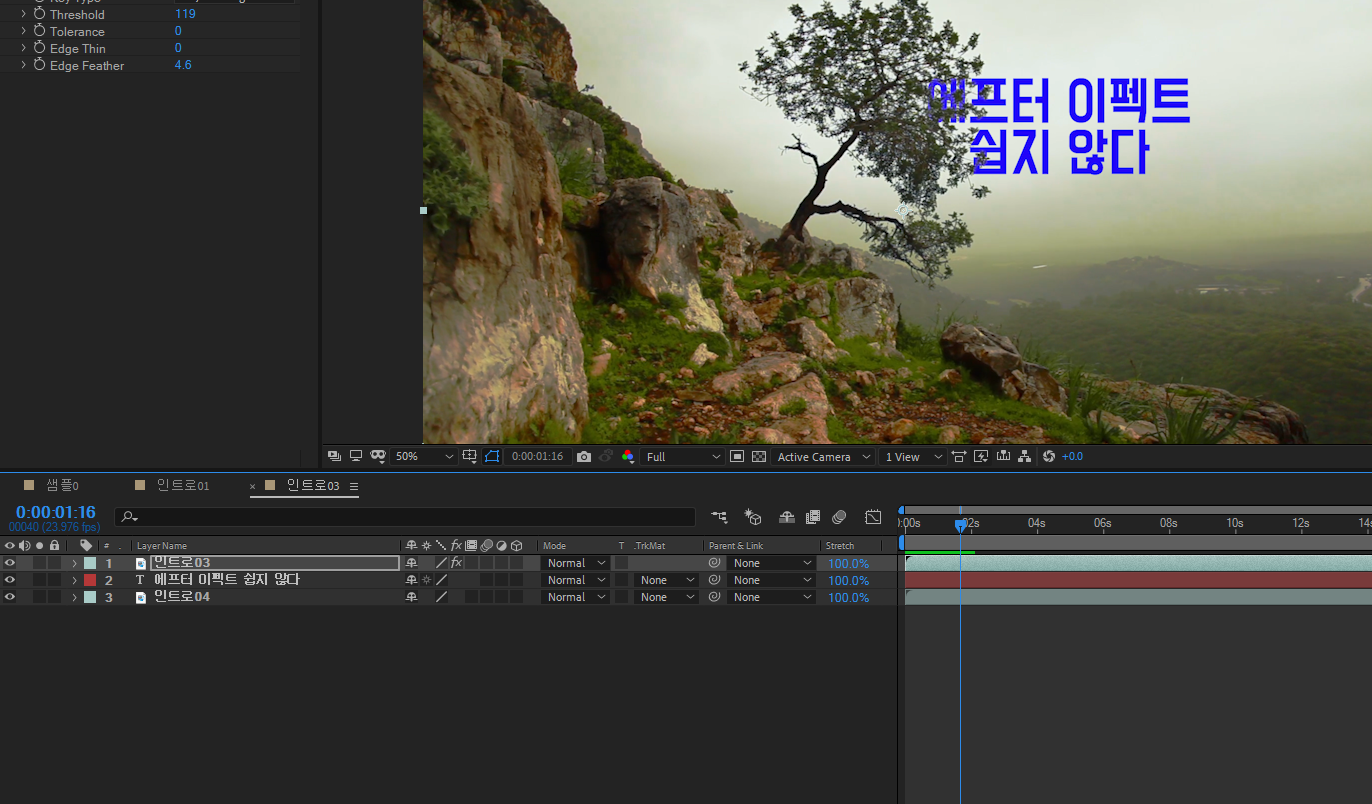This screenshot has width=1372, height=804.
Task: Select the 인트로03 timeline tab
Action: [313, 485]
